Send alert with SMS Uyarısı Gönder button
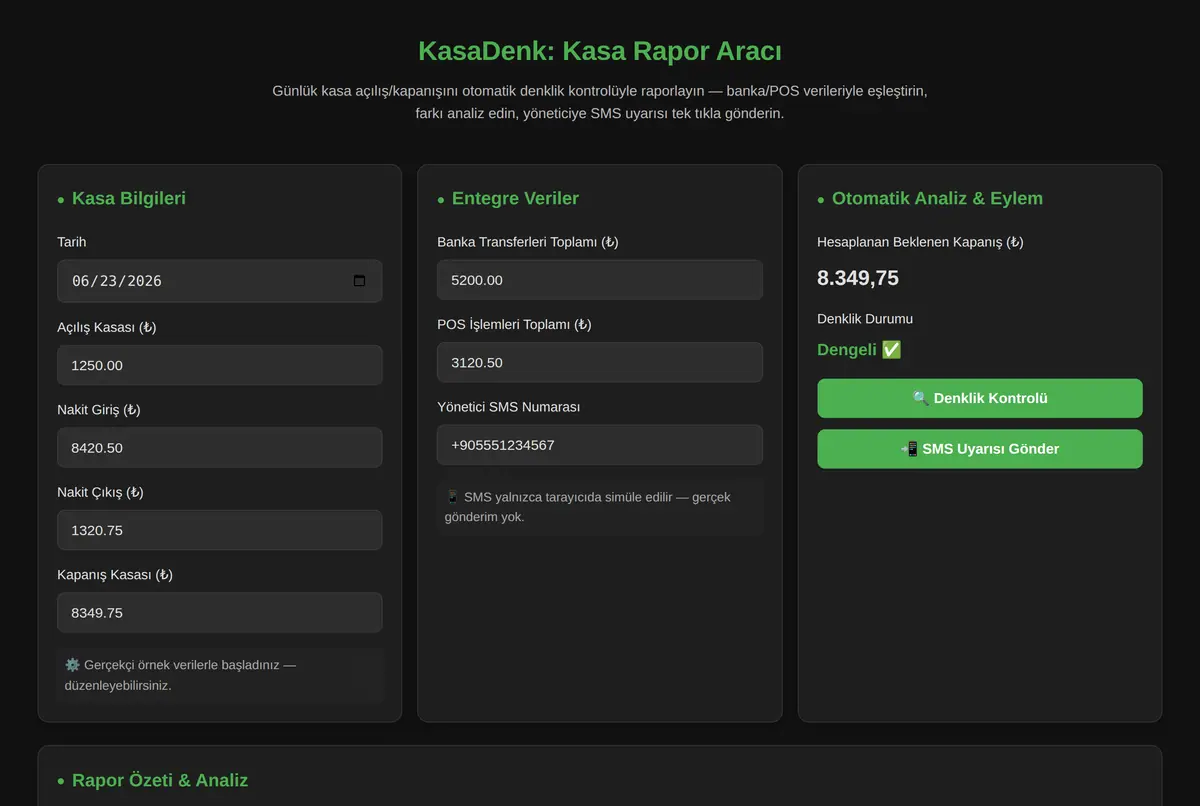This screenshot has height=806, width=1200. (980, 449)
